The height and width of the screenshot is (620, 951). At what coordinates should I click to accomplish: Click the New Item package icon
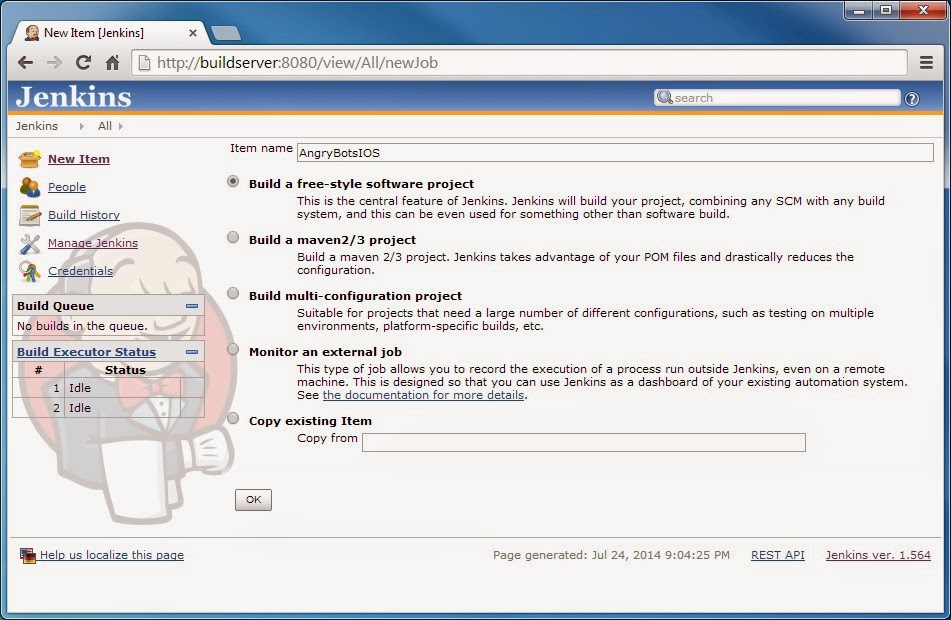(x=30, y=159)
